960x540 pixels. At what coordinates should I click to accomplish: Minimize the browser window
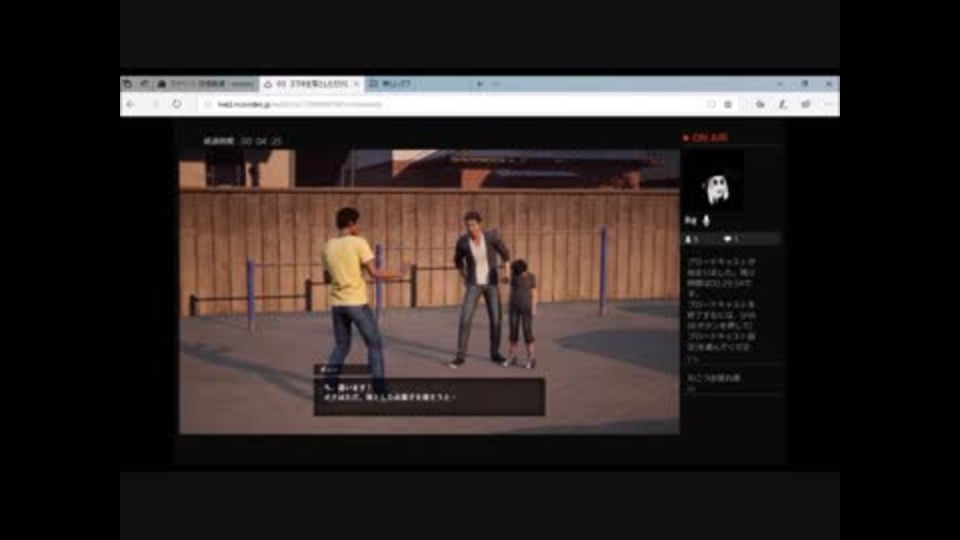(x=780, y=84)
